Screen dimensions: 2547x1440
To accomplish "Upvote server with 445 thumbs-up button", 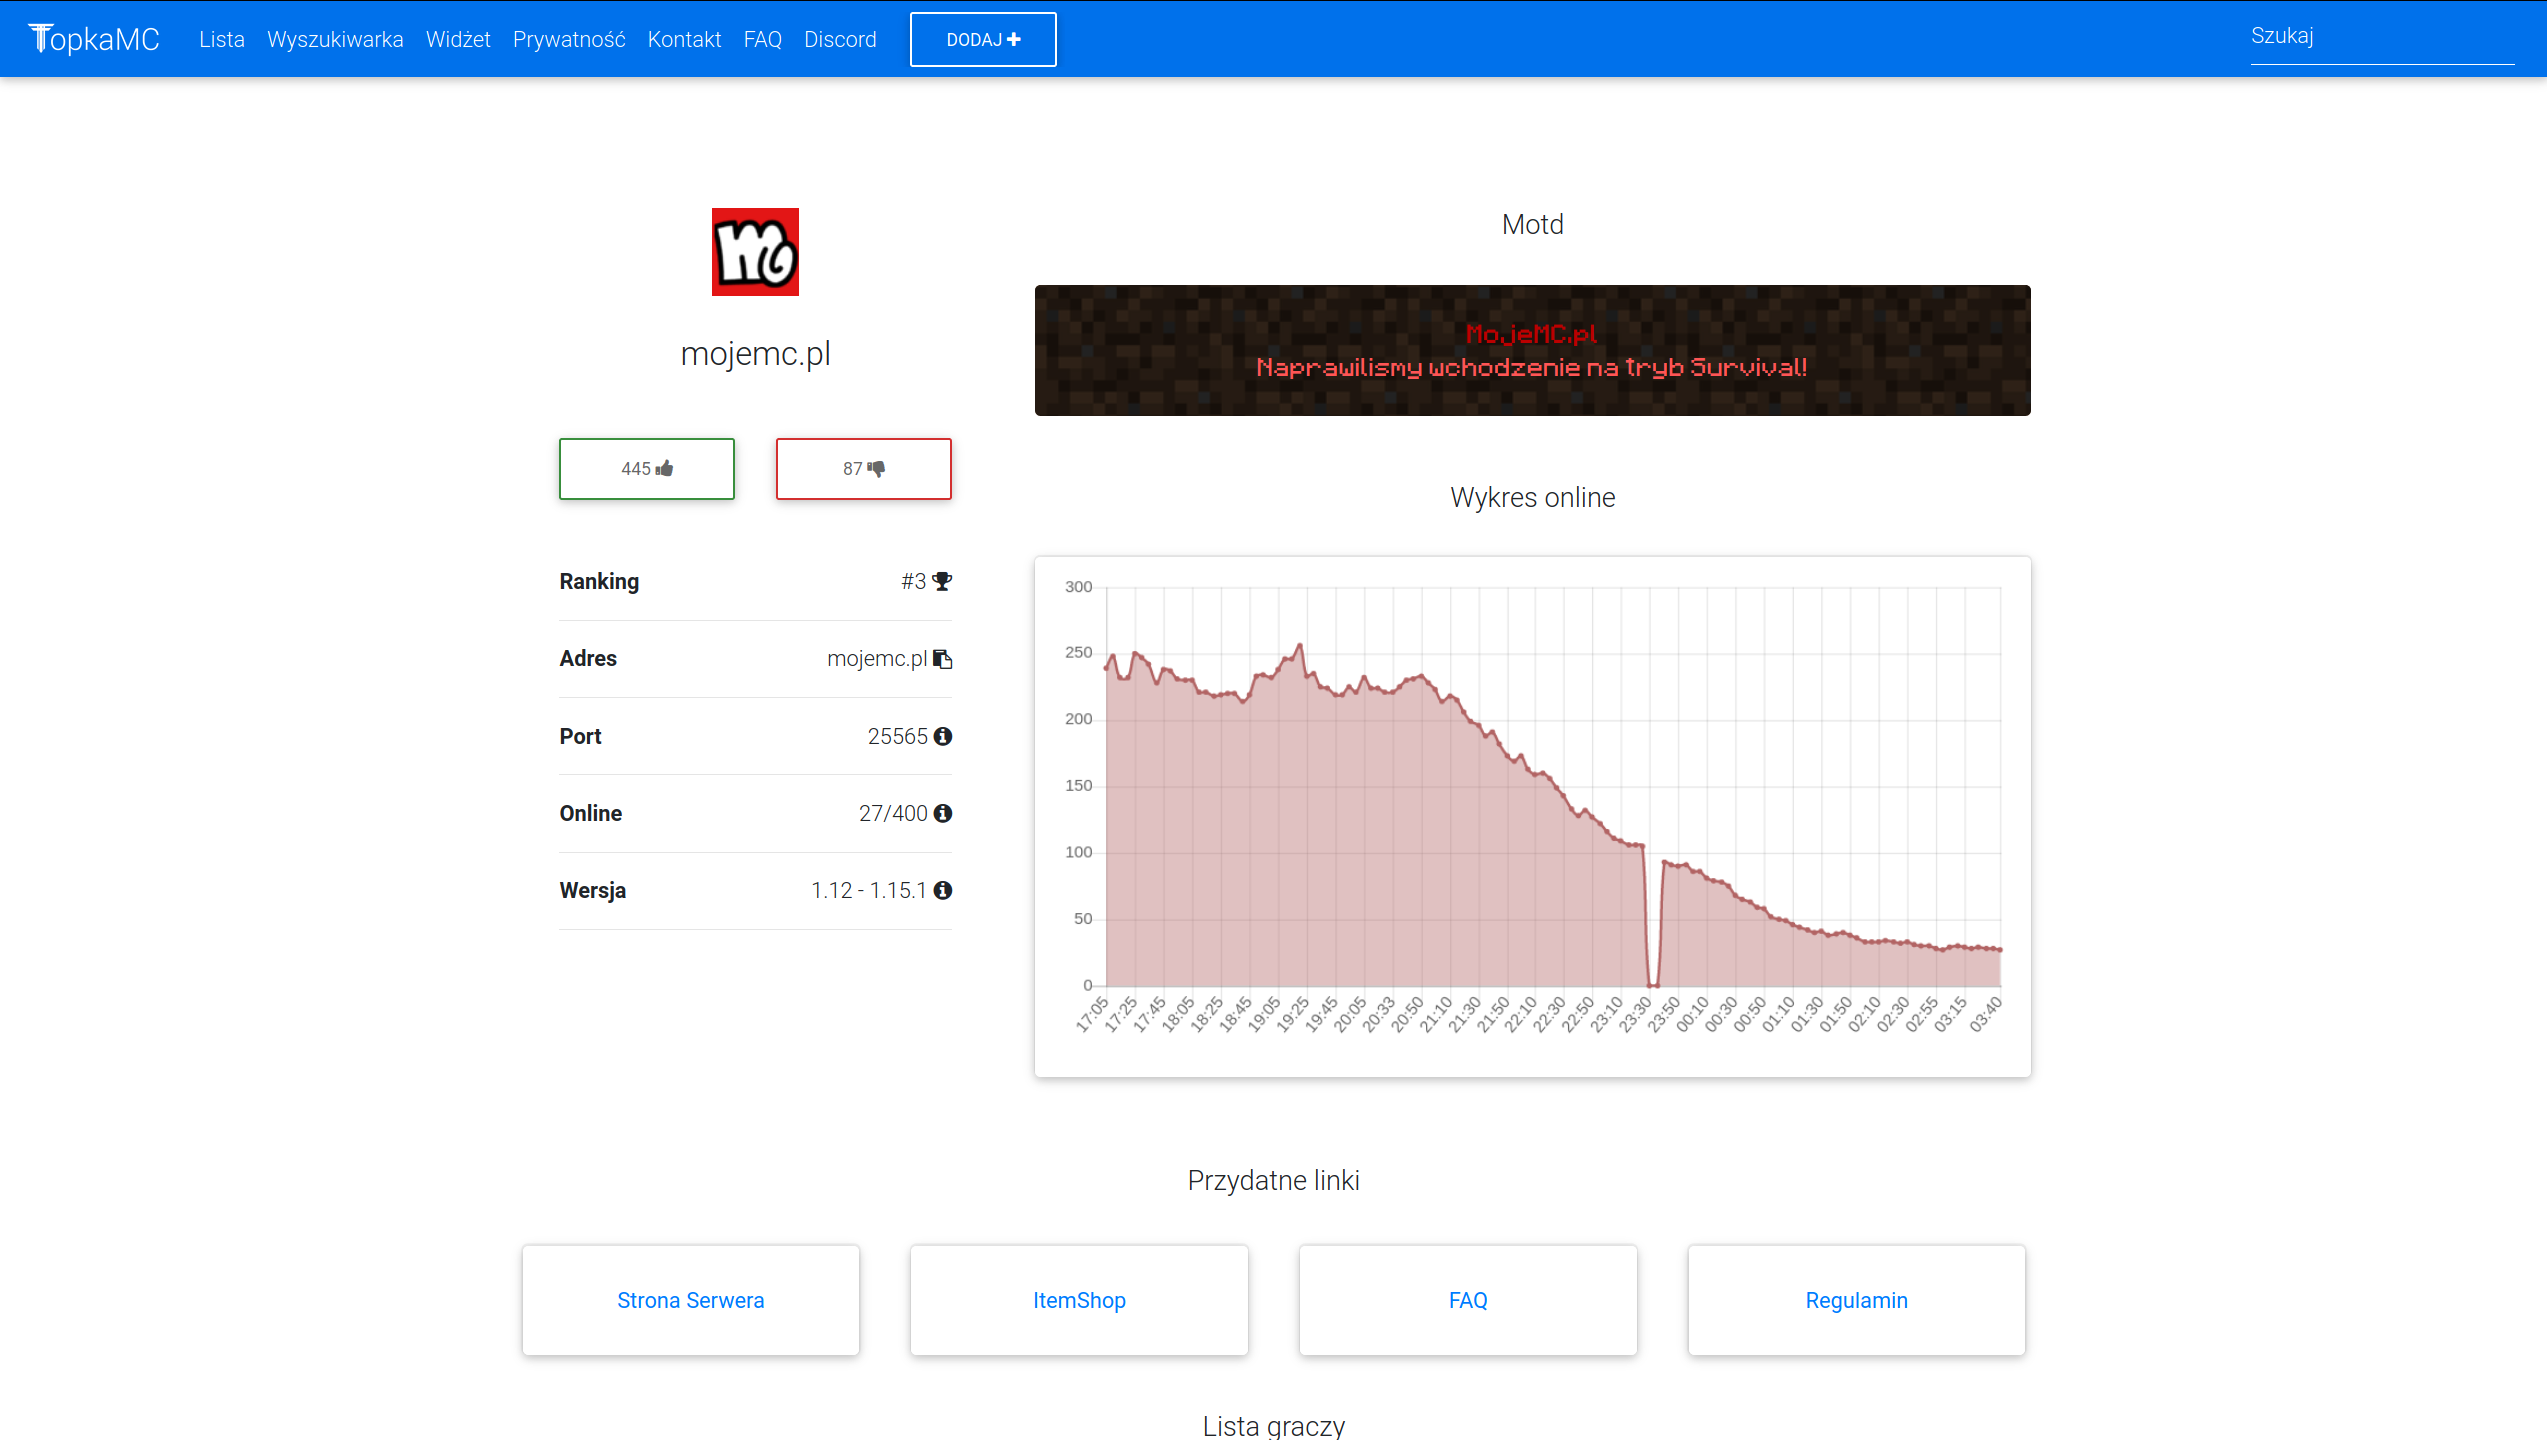I will [647, 468].
